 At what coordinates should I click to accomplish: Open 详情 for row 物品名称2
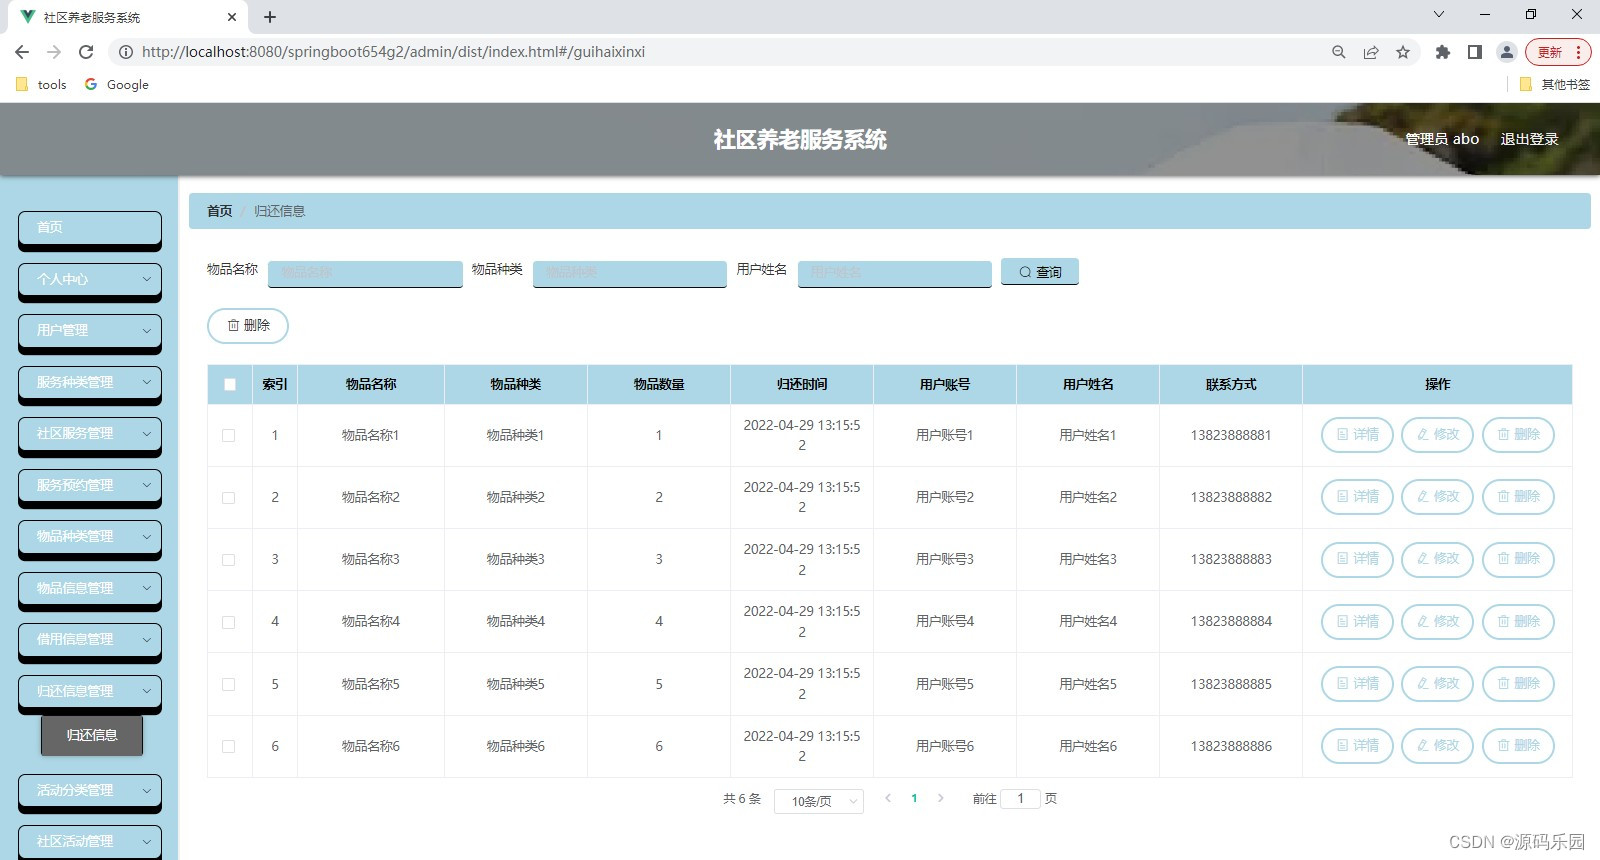(1357, 497)
